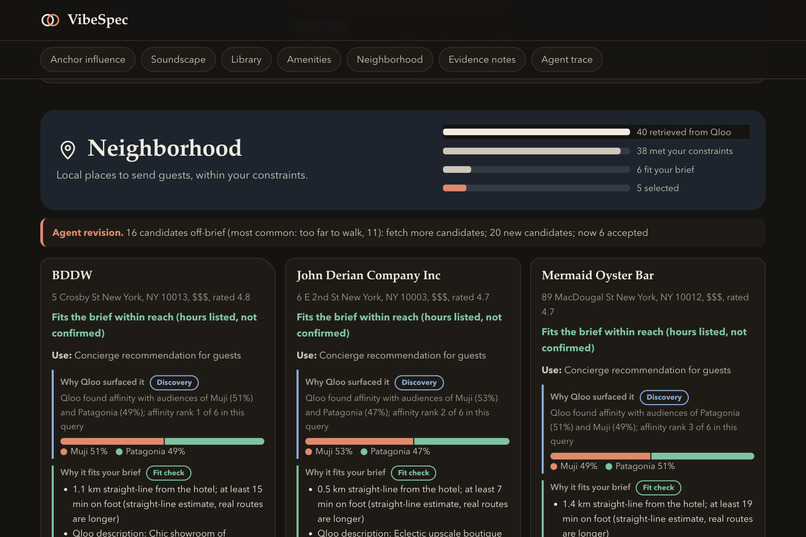Click the Muji 49% legend dot
Screen dimensions: 806x537
pyautogui.click(x=554, y=467)
